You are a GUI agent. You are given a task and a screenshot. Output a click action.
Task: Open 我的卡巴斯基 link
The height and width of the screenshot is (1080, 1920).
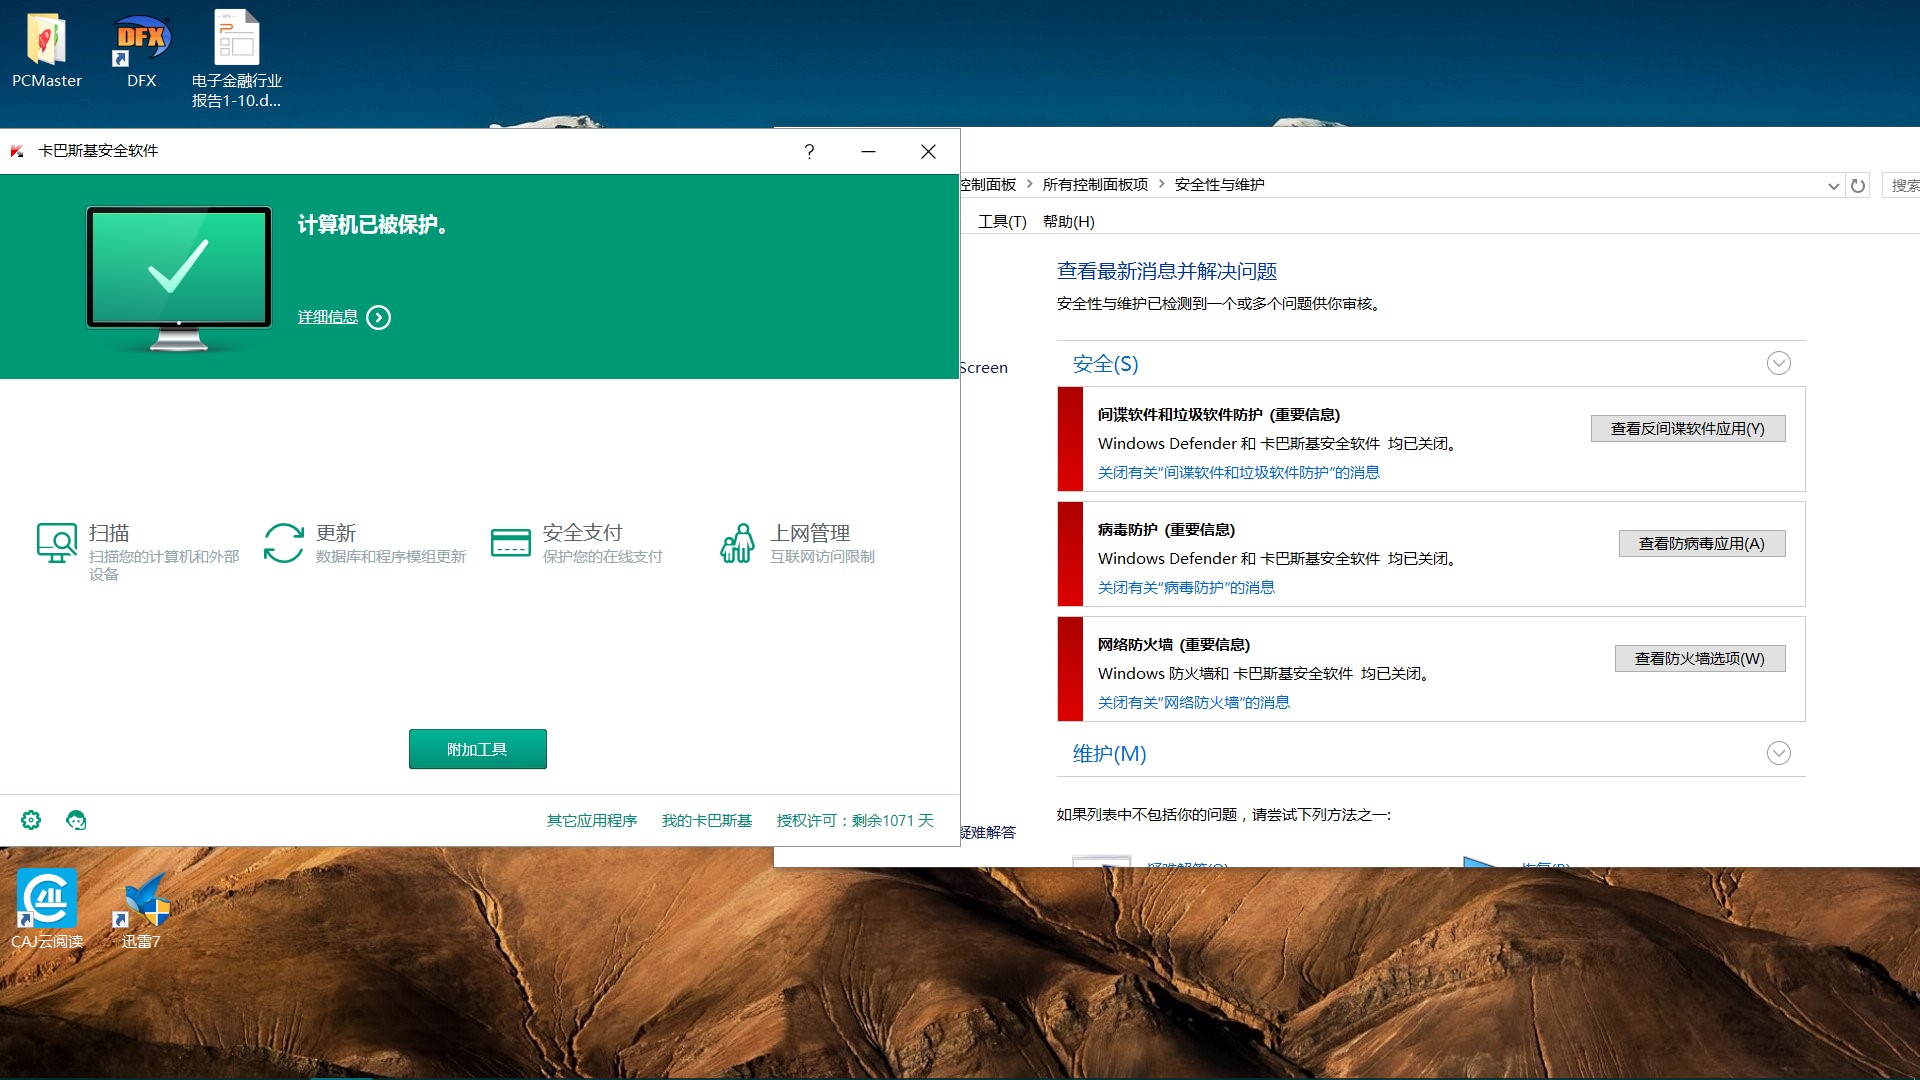point(706,820)
